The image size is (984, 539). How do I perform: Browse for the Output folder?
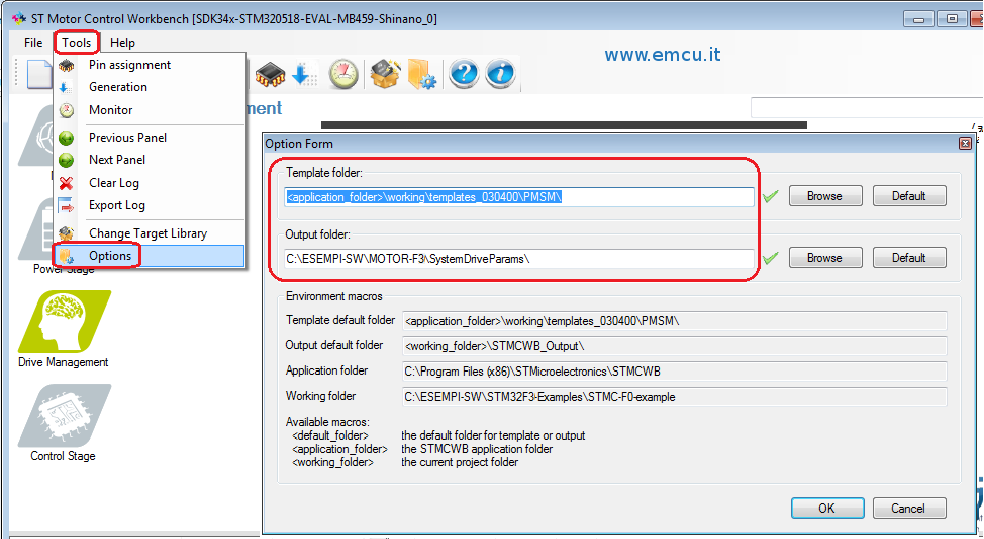click(825, 257)
